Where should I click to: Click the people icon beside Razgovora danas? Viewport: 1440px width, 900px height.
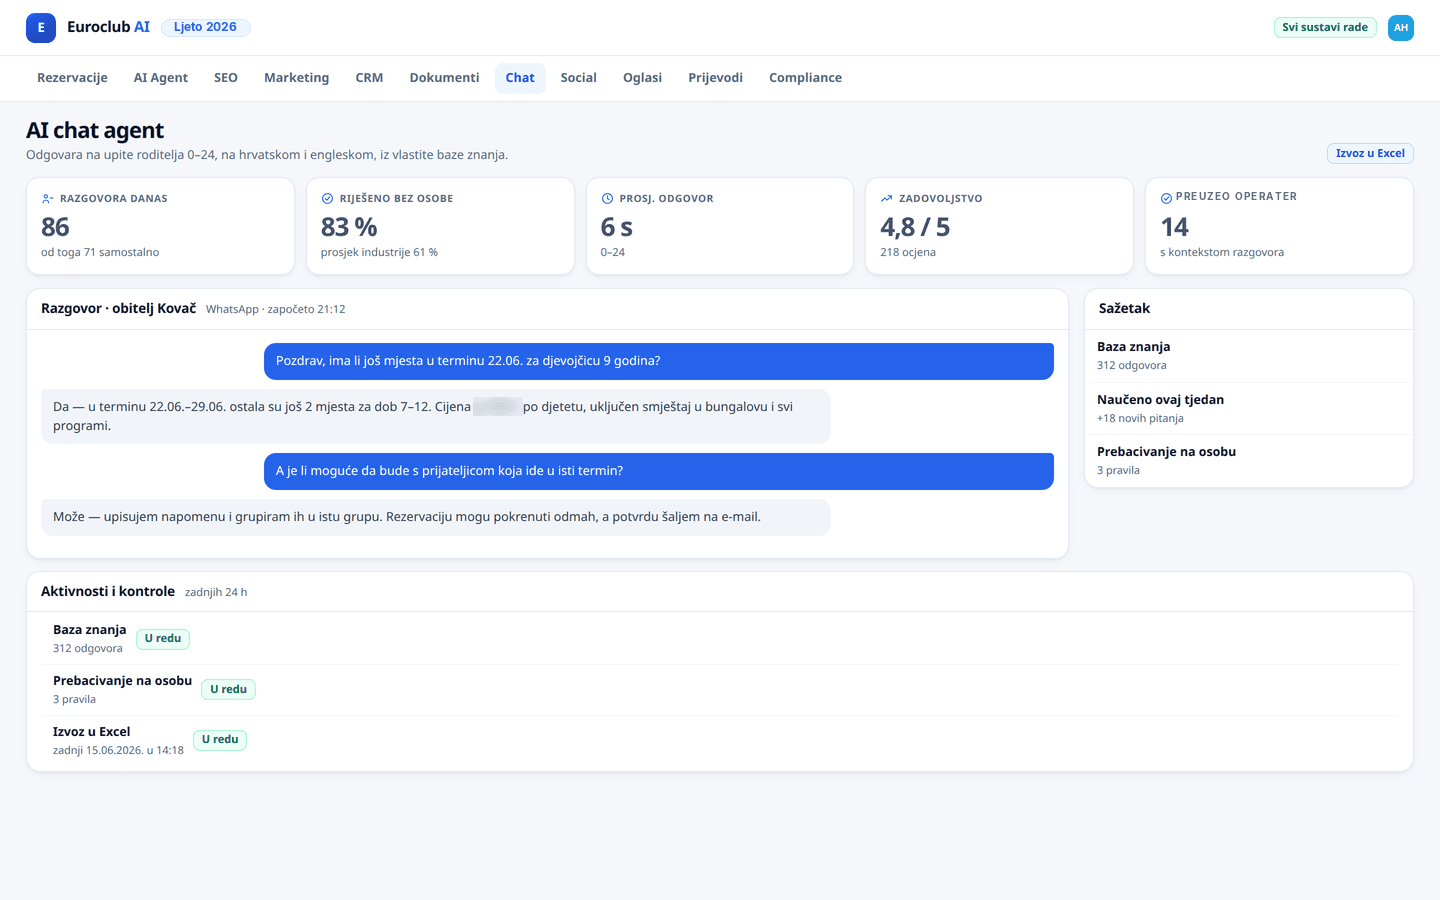pyautogui.click(x=47, y=199)
